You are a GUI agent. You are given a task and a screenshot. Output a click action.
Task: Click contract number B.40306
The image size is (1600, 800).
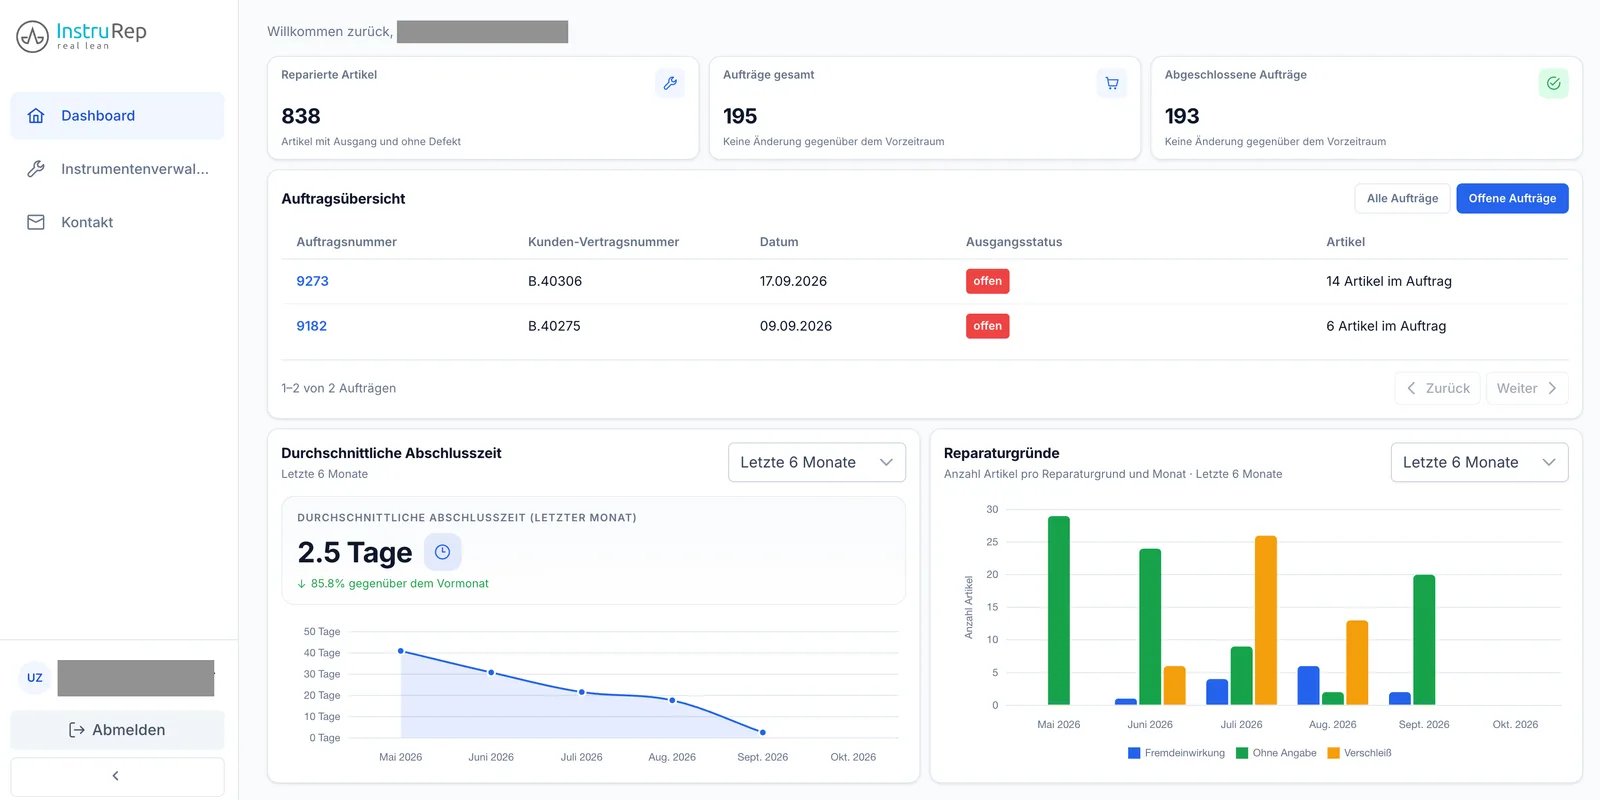[x=555, y=281]
